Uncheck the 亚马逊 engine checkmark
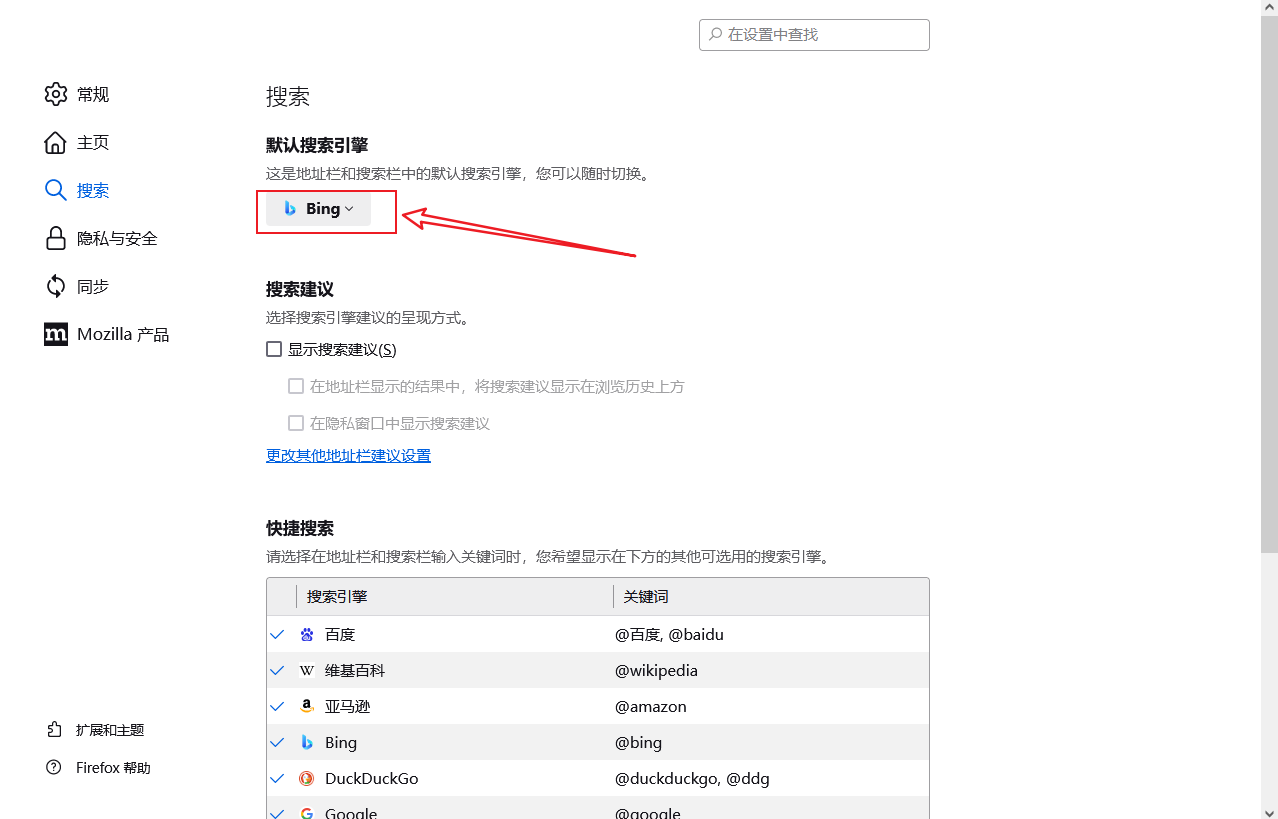The height and width of the screenshot is (819, 1278). tap(278, 706)
